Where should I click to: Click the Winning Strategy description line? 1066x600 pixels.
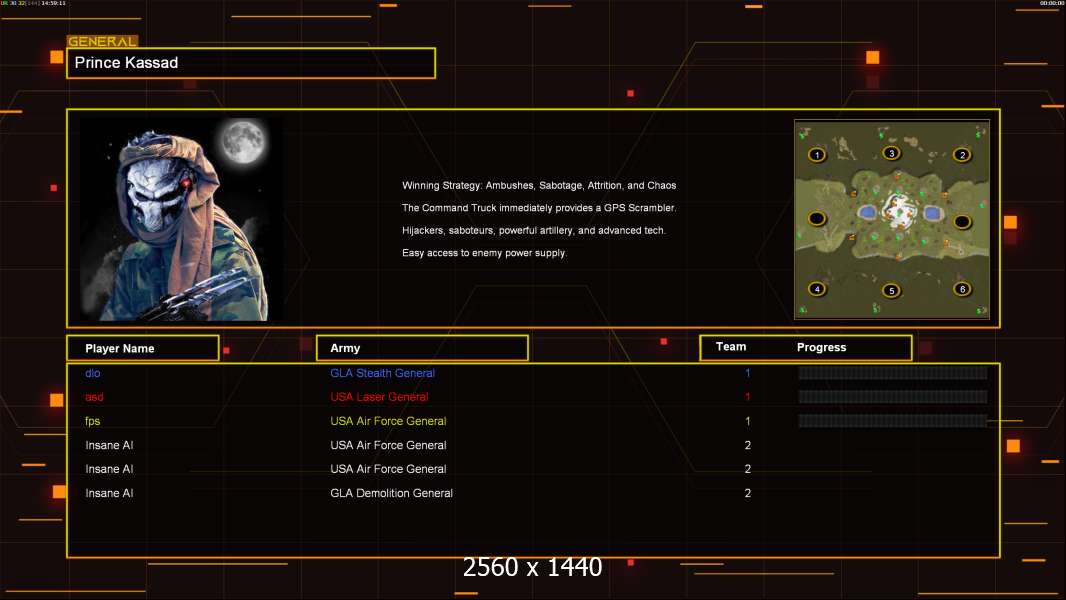pos(538,186)
